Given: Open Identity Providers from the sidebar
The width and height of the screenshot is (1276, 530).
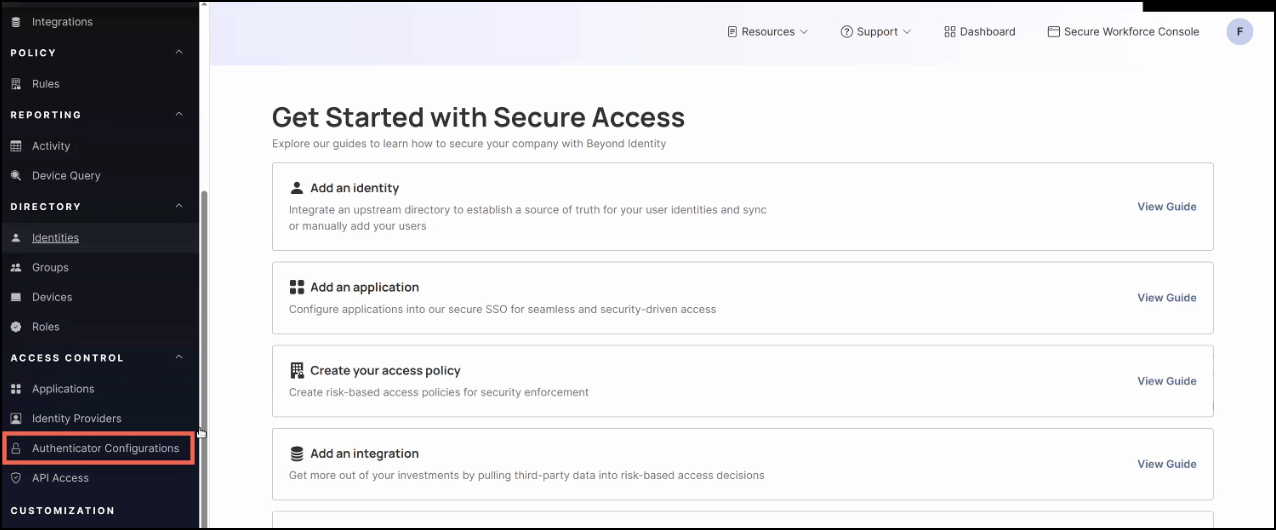Looking at the screenshot, I should point(76,419).
